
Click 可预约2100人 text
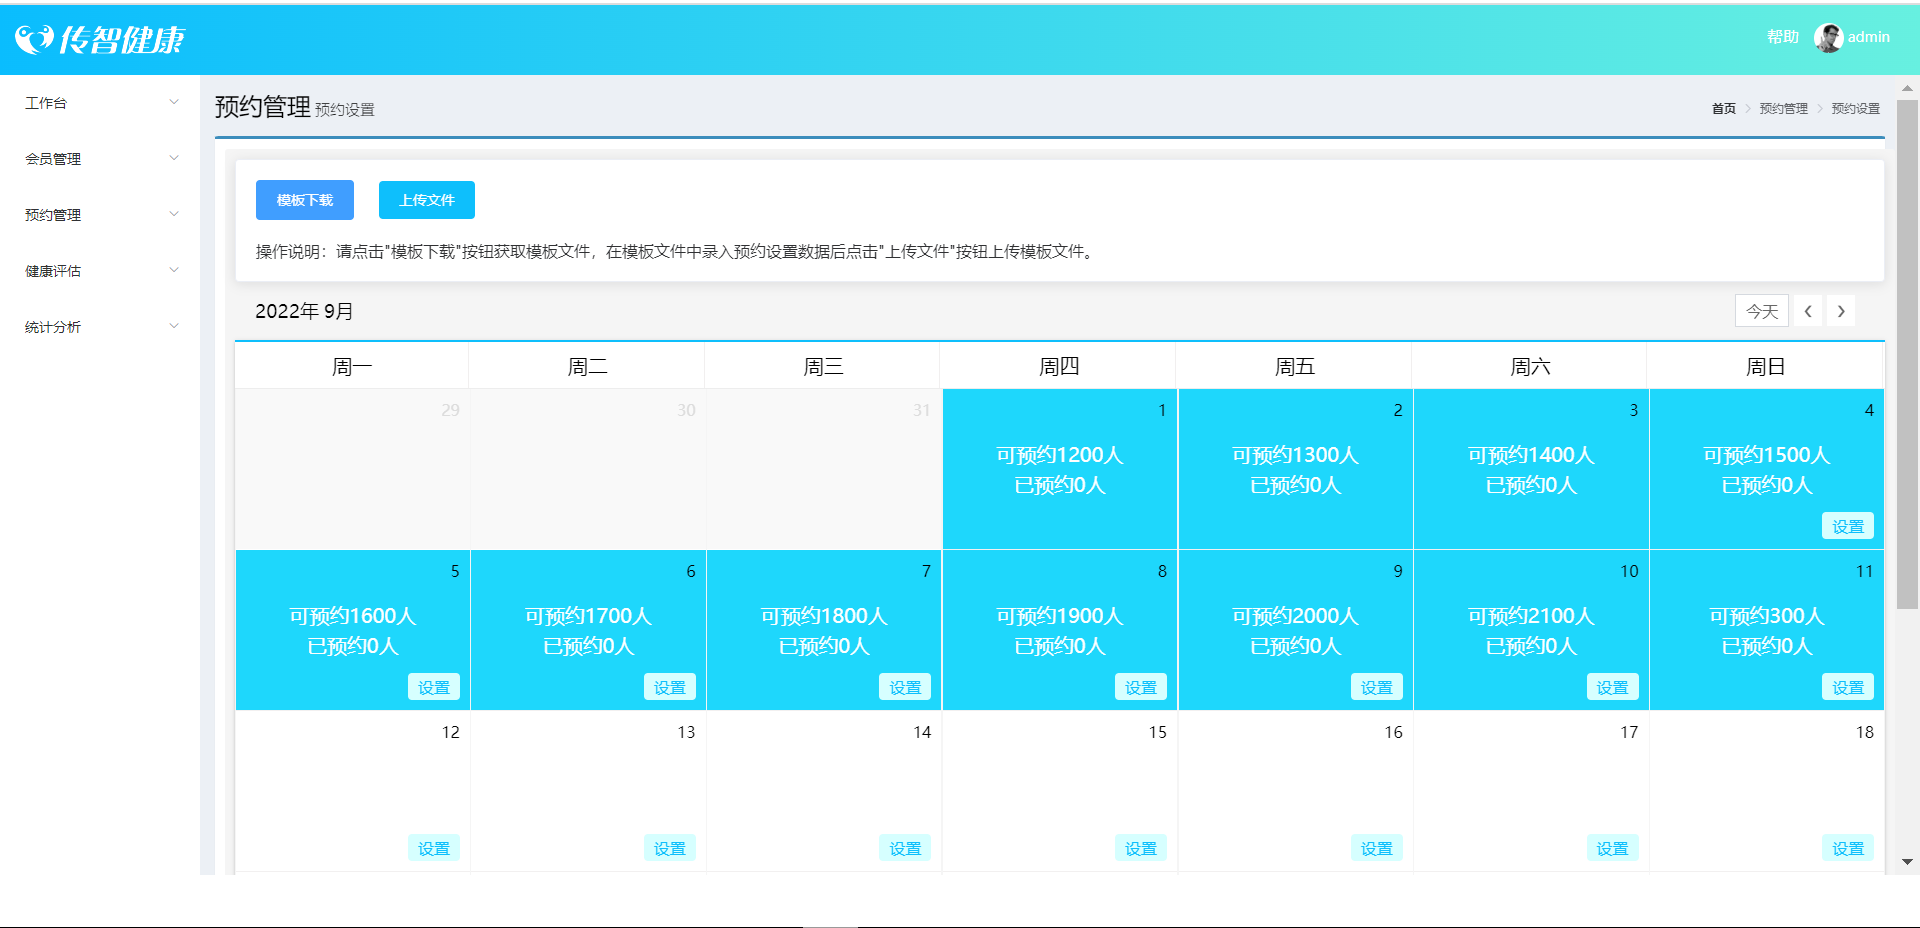1531,616
